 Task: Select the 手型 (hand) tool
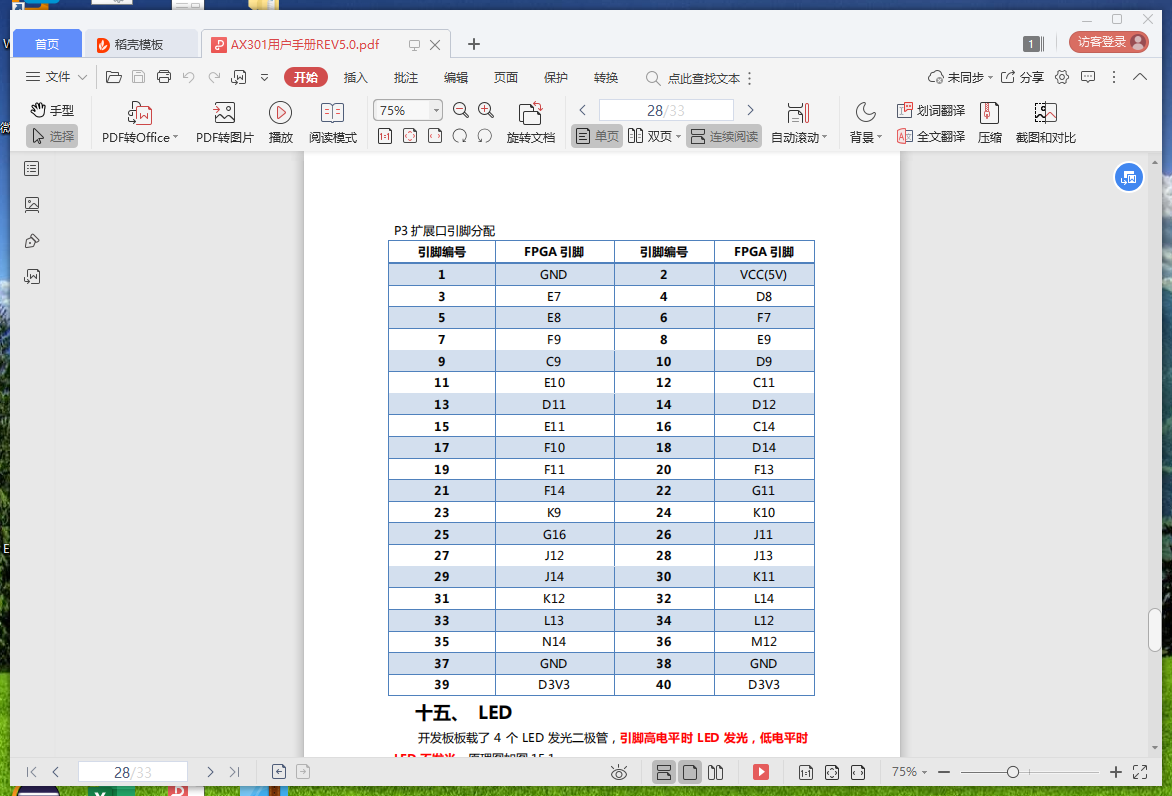pos(52,112)
